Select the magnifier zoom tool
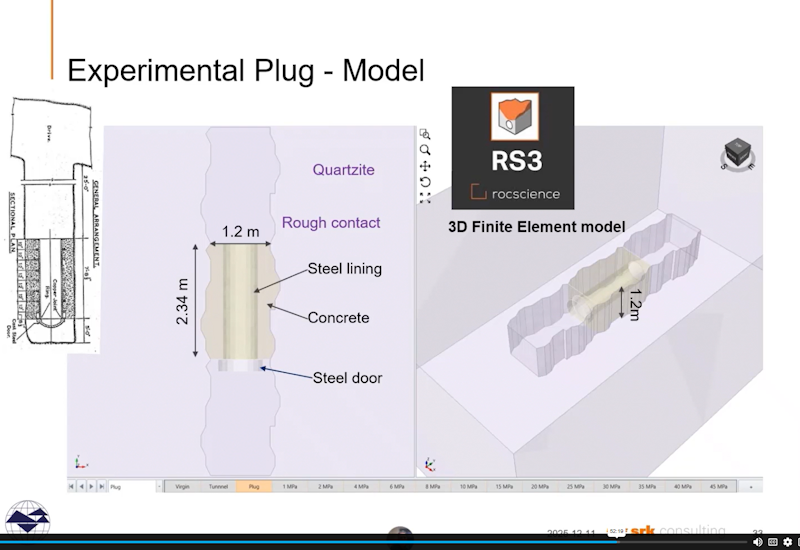The width and height of the screenshot is (800, 550). click(425, 150)
